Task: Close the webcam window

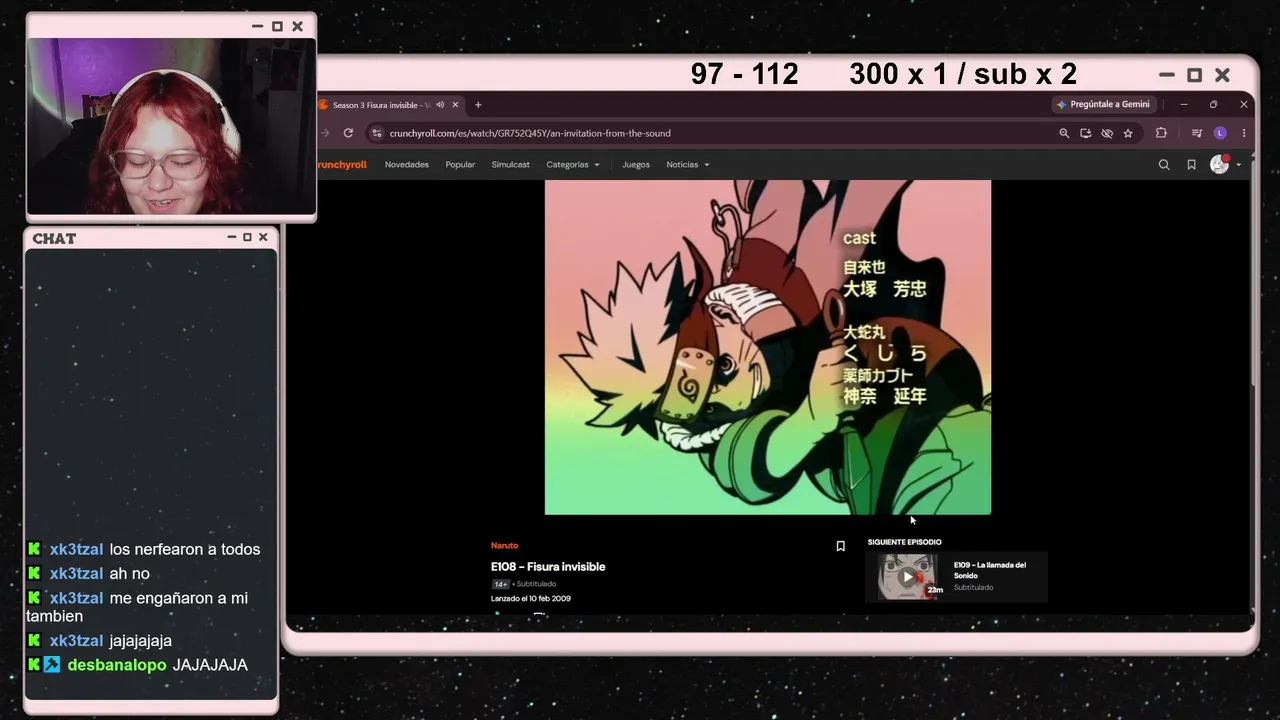Action: tap(297, 26)
